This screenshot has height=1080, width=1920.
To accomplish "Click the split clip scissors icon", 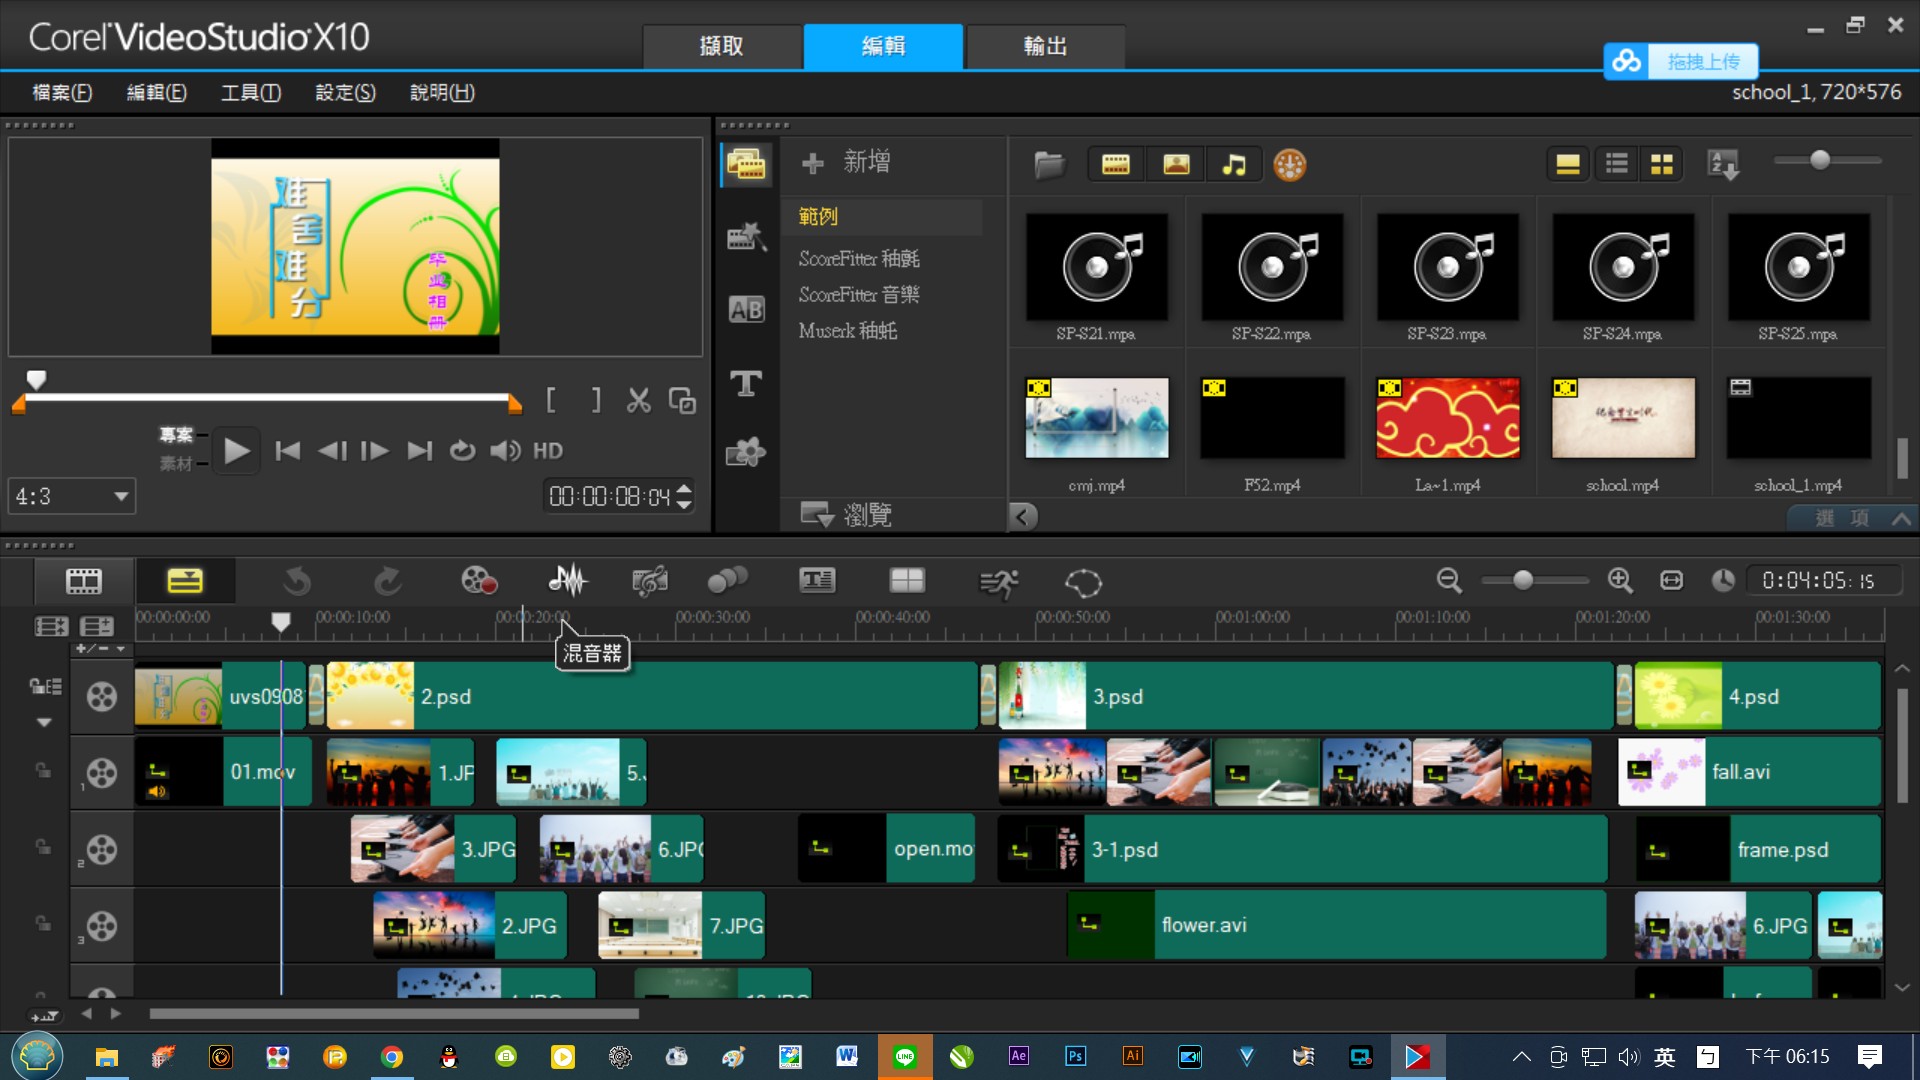I will [x=638, y=401].
